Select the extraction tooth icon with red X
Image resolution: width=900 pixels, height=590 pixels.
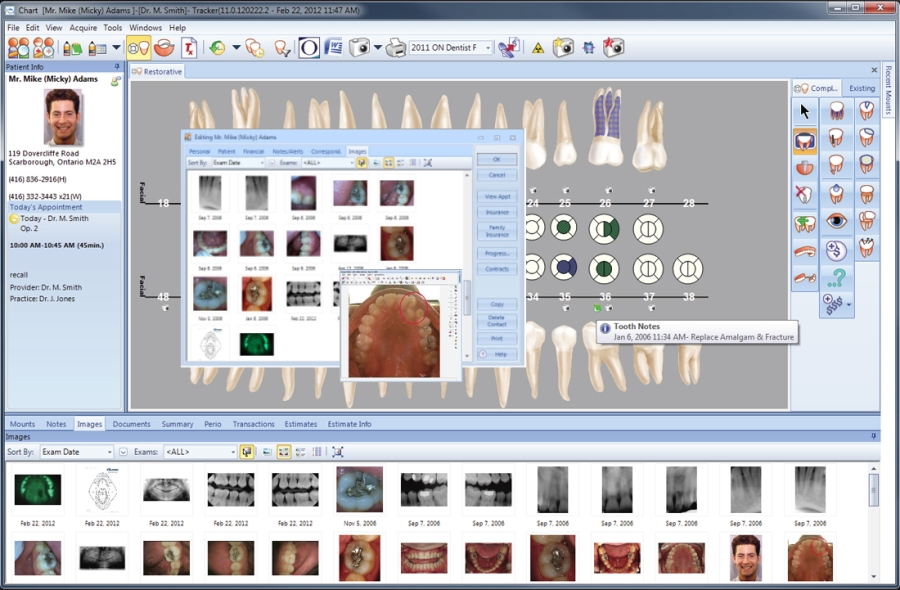click(805, 194)
